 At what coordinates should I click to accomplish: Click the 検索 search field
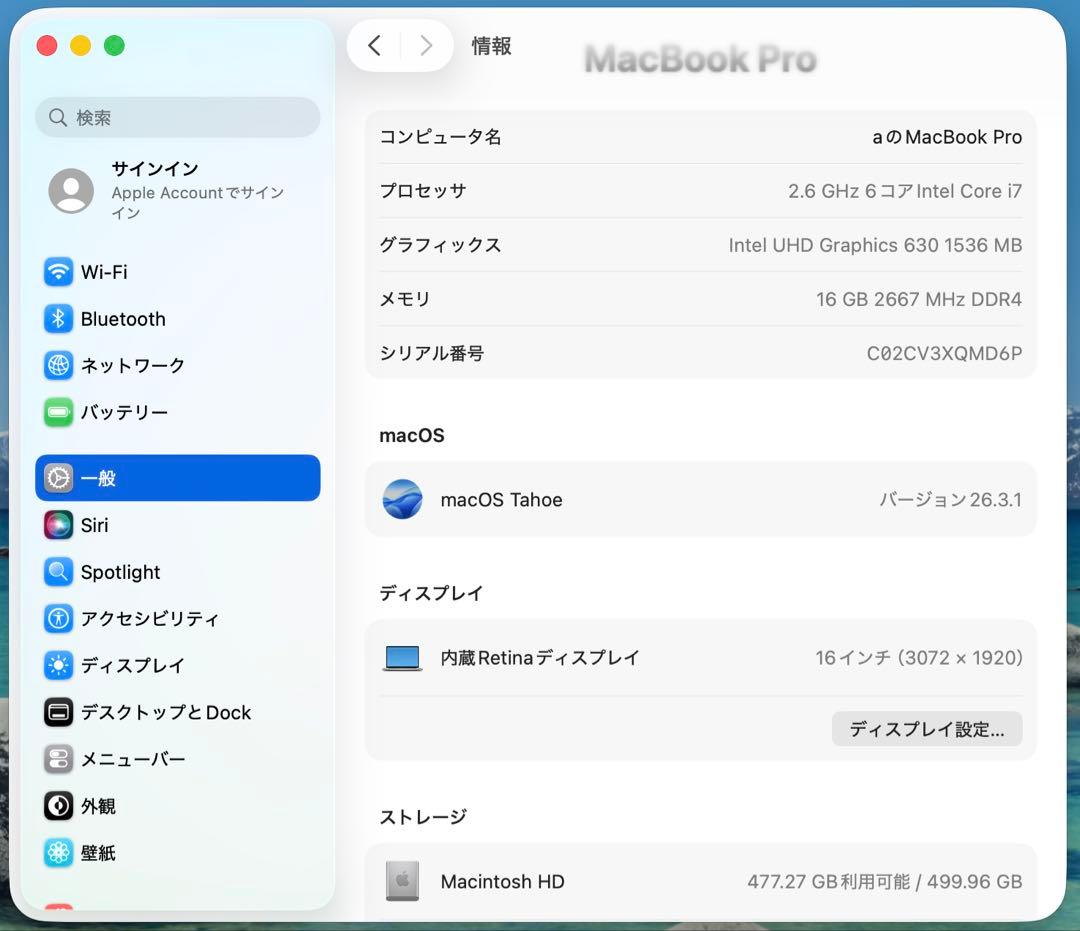pyautogui.click(x=178, y=118)
